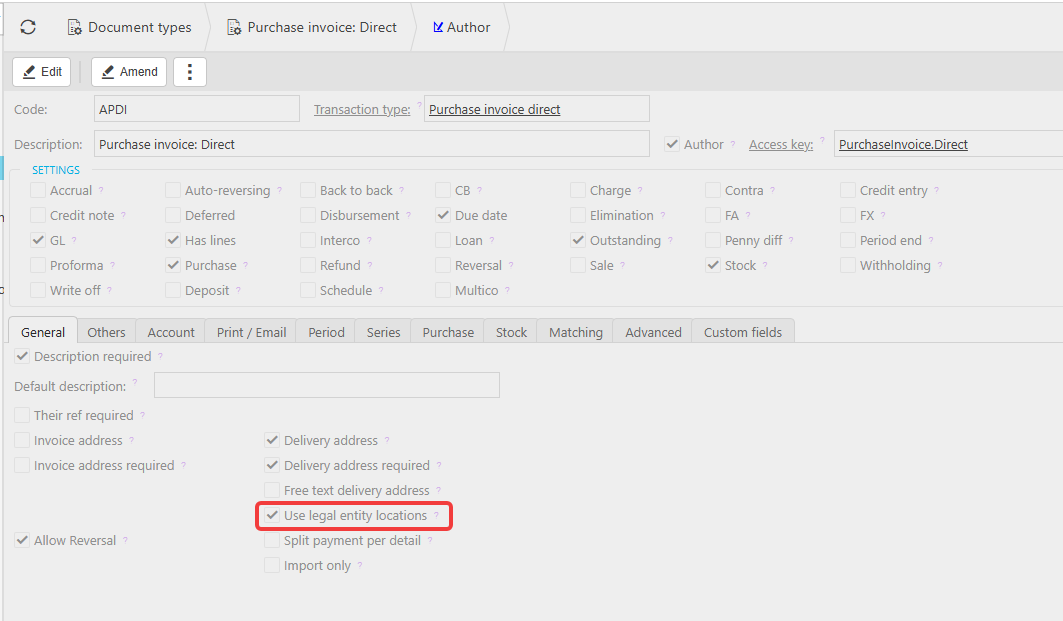Toggle Description required checkbox
Image resolution: width=1063 pixels, height=621 pixels.
22,357
